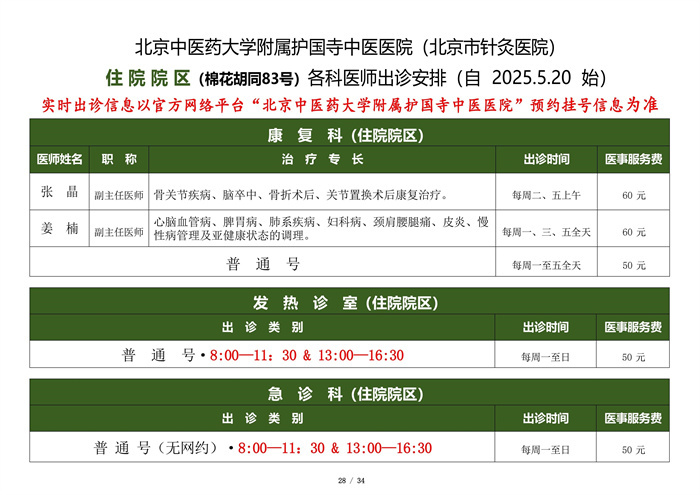Screen dimensions: 700x495
Task: Click column header 医师姓名
Action: click(59, 159)
